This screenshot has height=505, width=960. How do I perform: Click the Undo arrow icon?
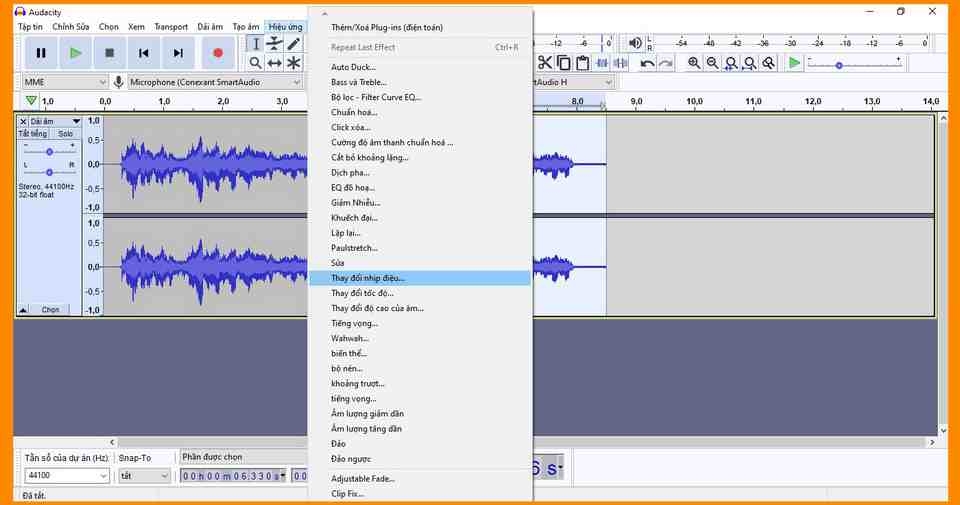pyautogui.click(x=647, y=63)
